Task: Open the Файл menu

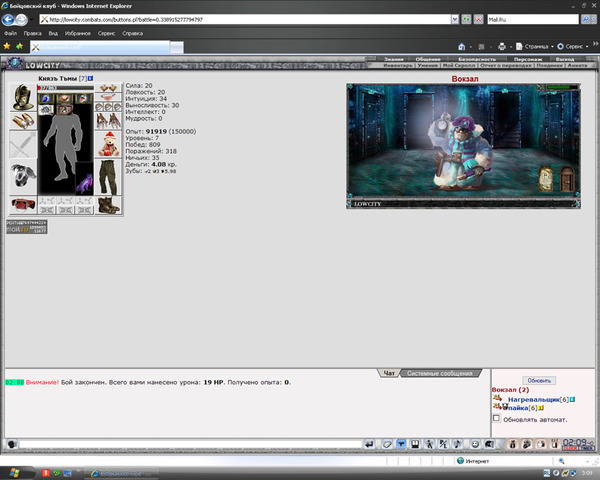Action: pos(10,33)
